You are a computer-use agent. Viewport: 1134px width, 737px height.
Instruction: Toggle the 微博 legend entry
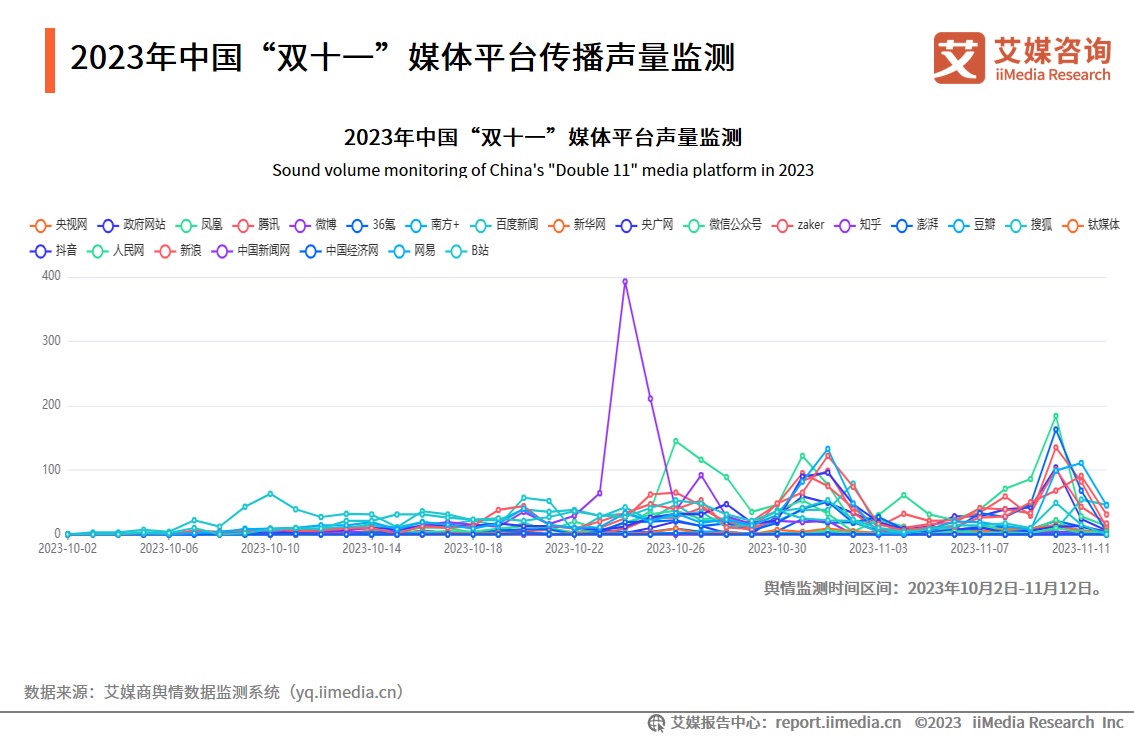(x=313, y=225)
